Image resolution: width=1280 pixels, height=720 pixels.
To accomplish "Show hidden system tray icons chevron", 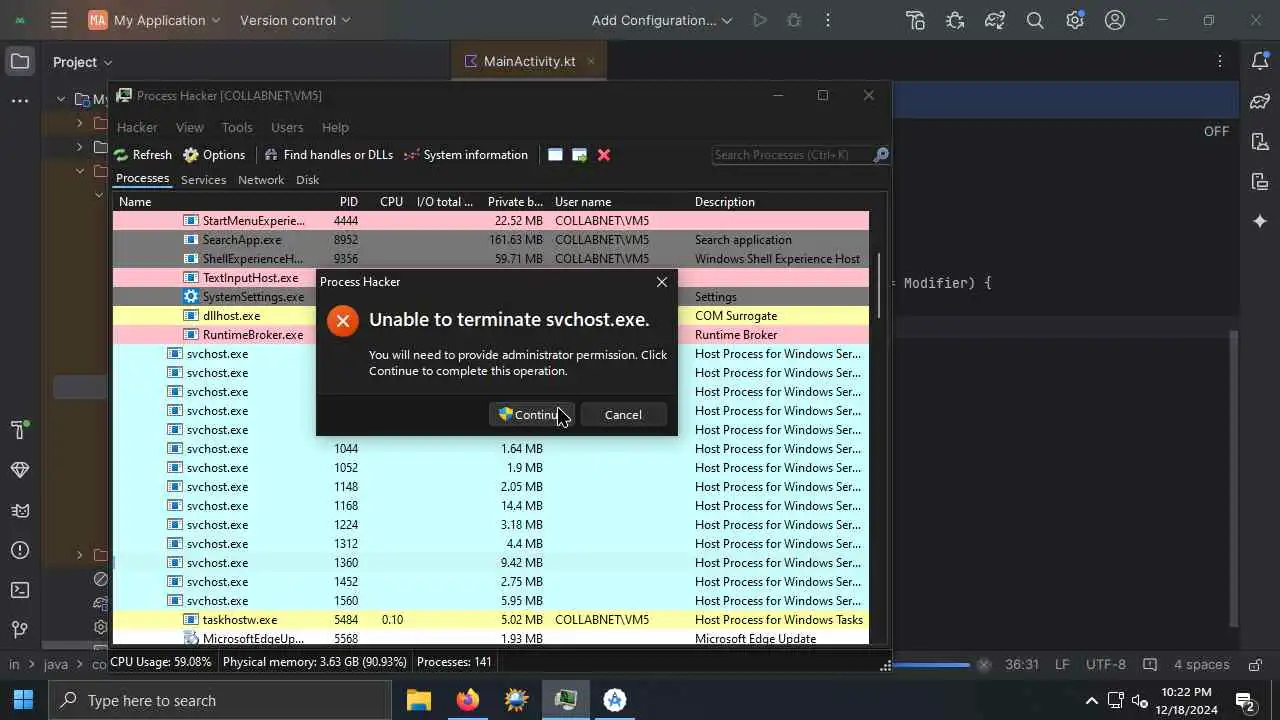I will (1092, 701).
